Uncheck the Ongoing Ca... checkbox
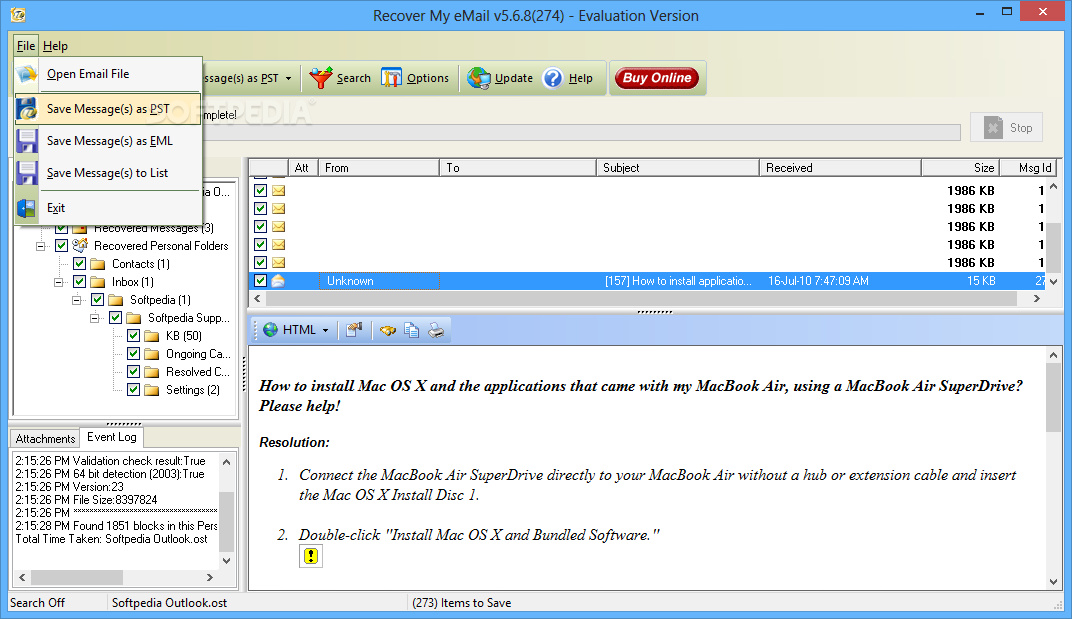The image size is (1072, 619). click(133, 354)
